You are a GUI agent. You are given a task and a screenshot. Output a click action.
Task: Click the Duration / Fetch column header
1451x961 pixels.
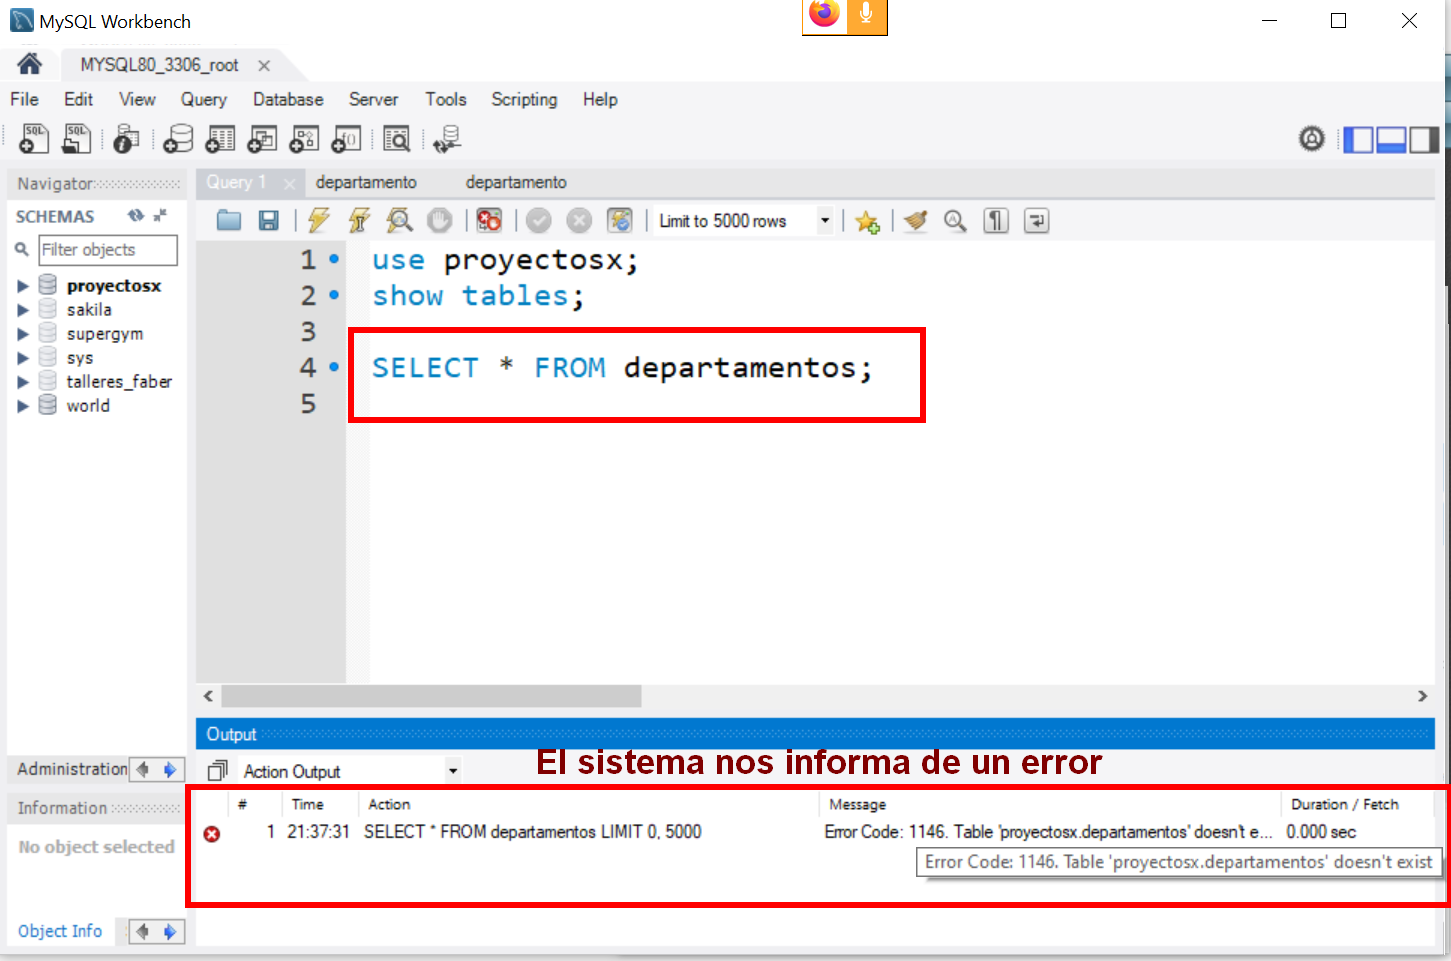click(x=1344, y=804)
